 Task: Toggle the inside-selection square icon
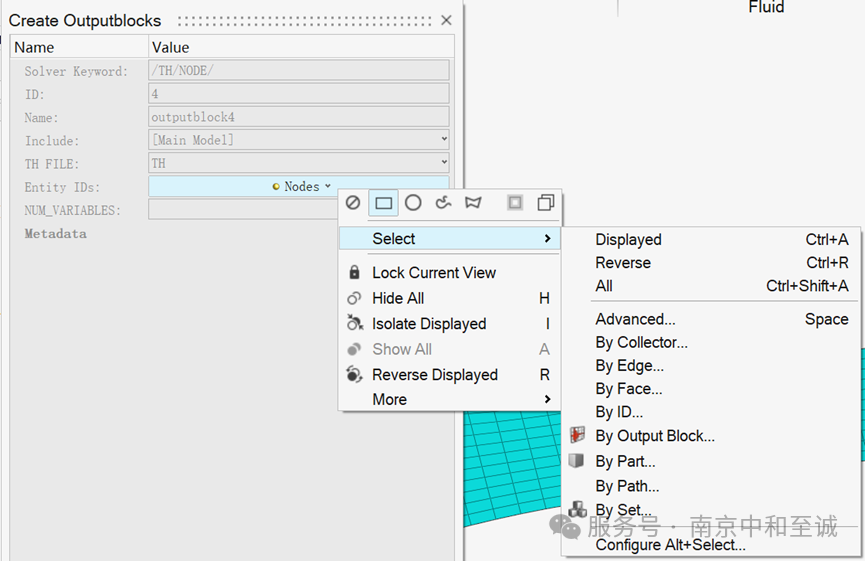pyautogui.click(x=515, y=203)
